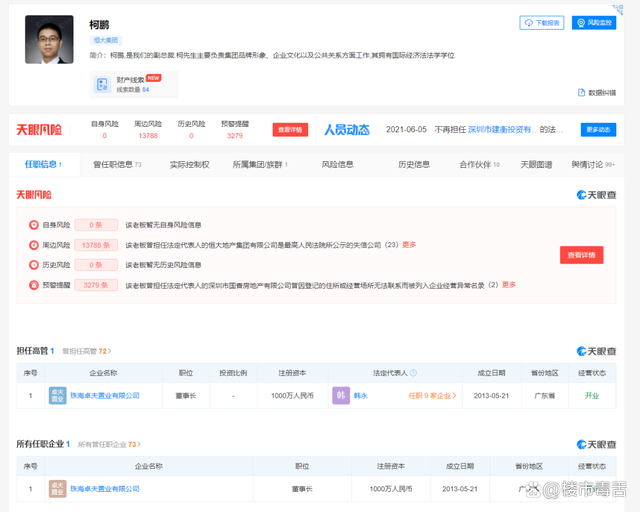Viewport: 640px width, 512px height.
Task: Click the 3279 条 count badge
Action: pos(96,285)
